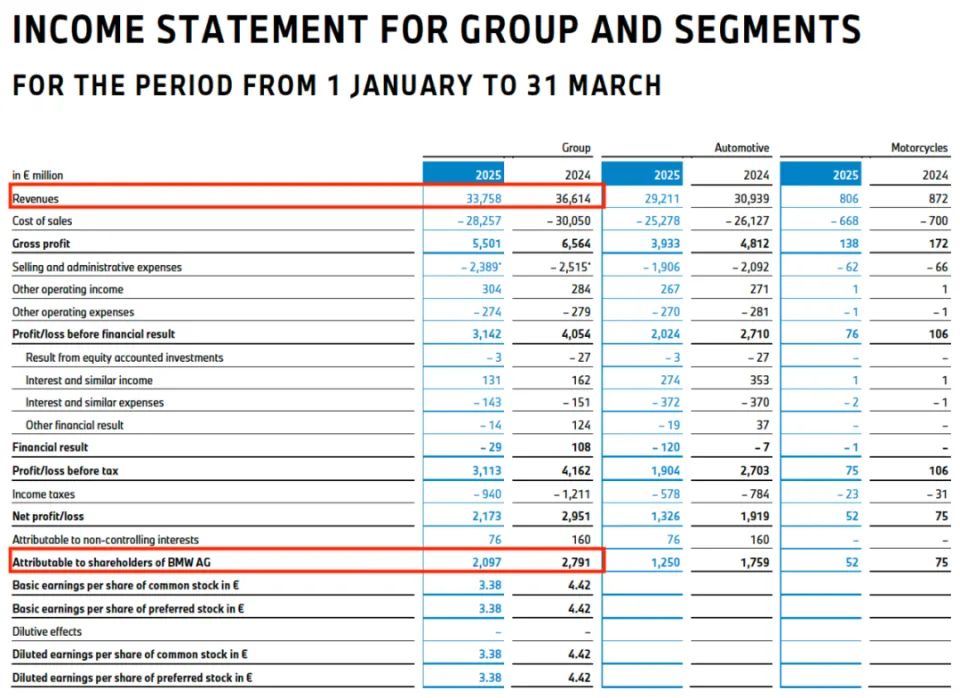This screenshot has width=960, height=698.
Task: Click the Group 2025 column header
Action: 463,174
